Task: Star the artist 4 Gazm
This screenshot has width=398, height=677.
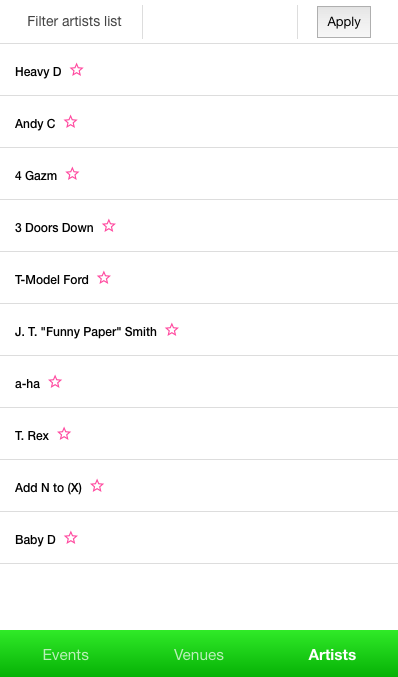Action: (x=73, y=174)
